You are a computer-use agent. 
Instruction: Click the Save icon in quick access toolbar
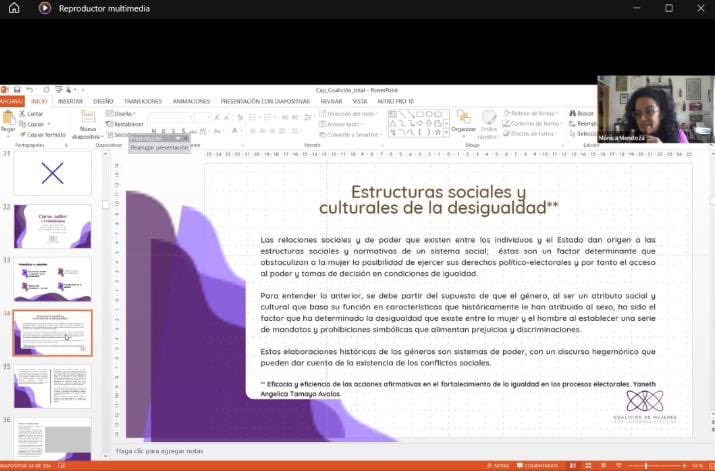click(17, 90)
